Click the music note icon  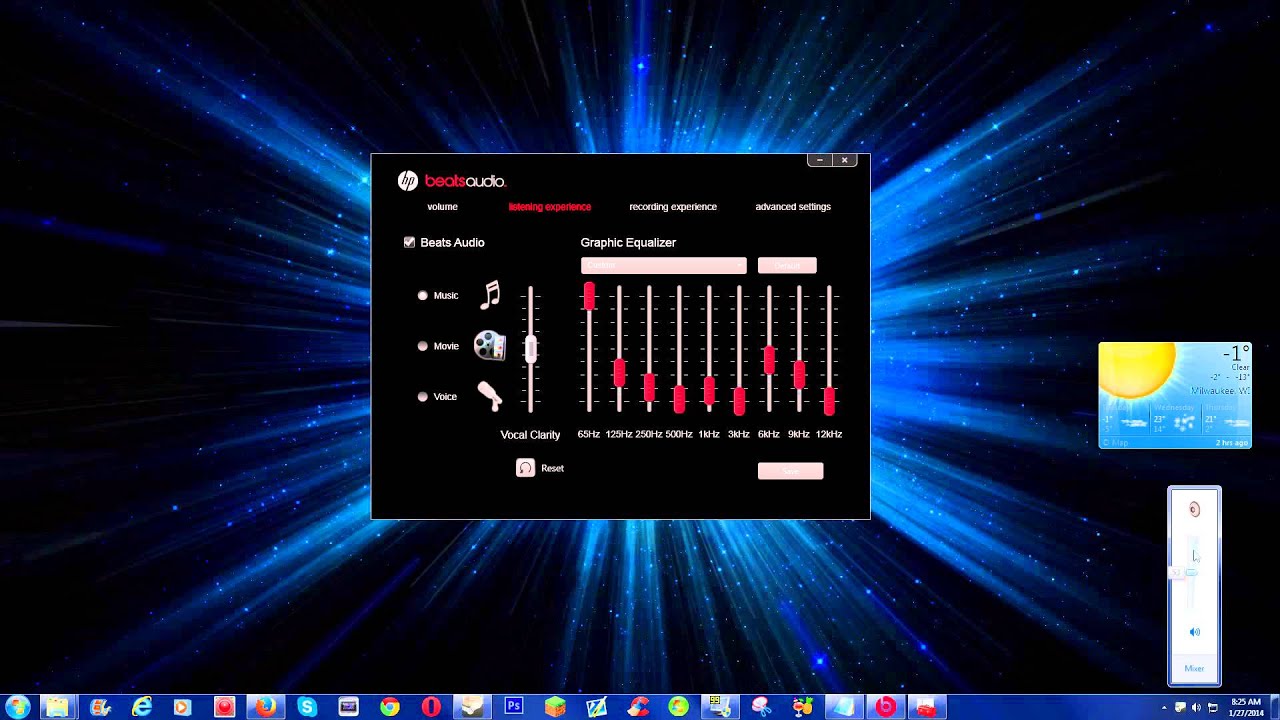pos(490,294)
